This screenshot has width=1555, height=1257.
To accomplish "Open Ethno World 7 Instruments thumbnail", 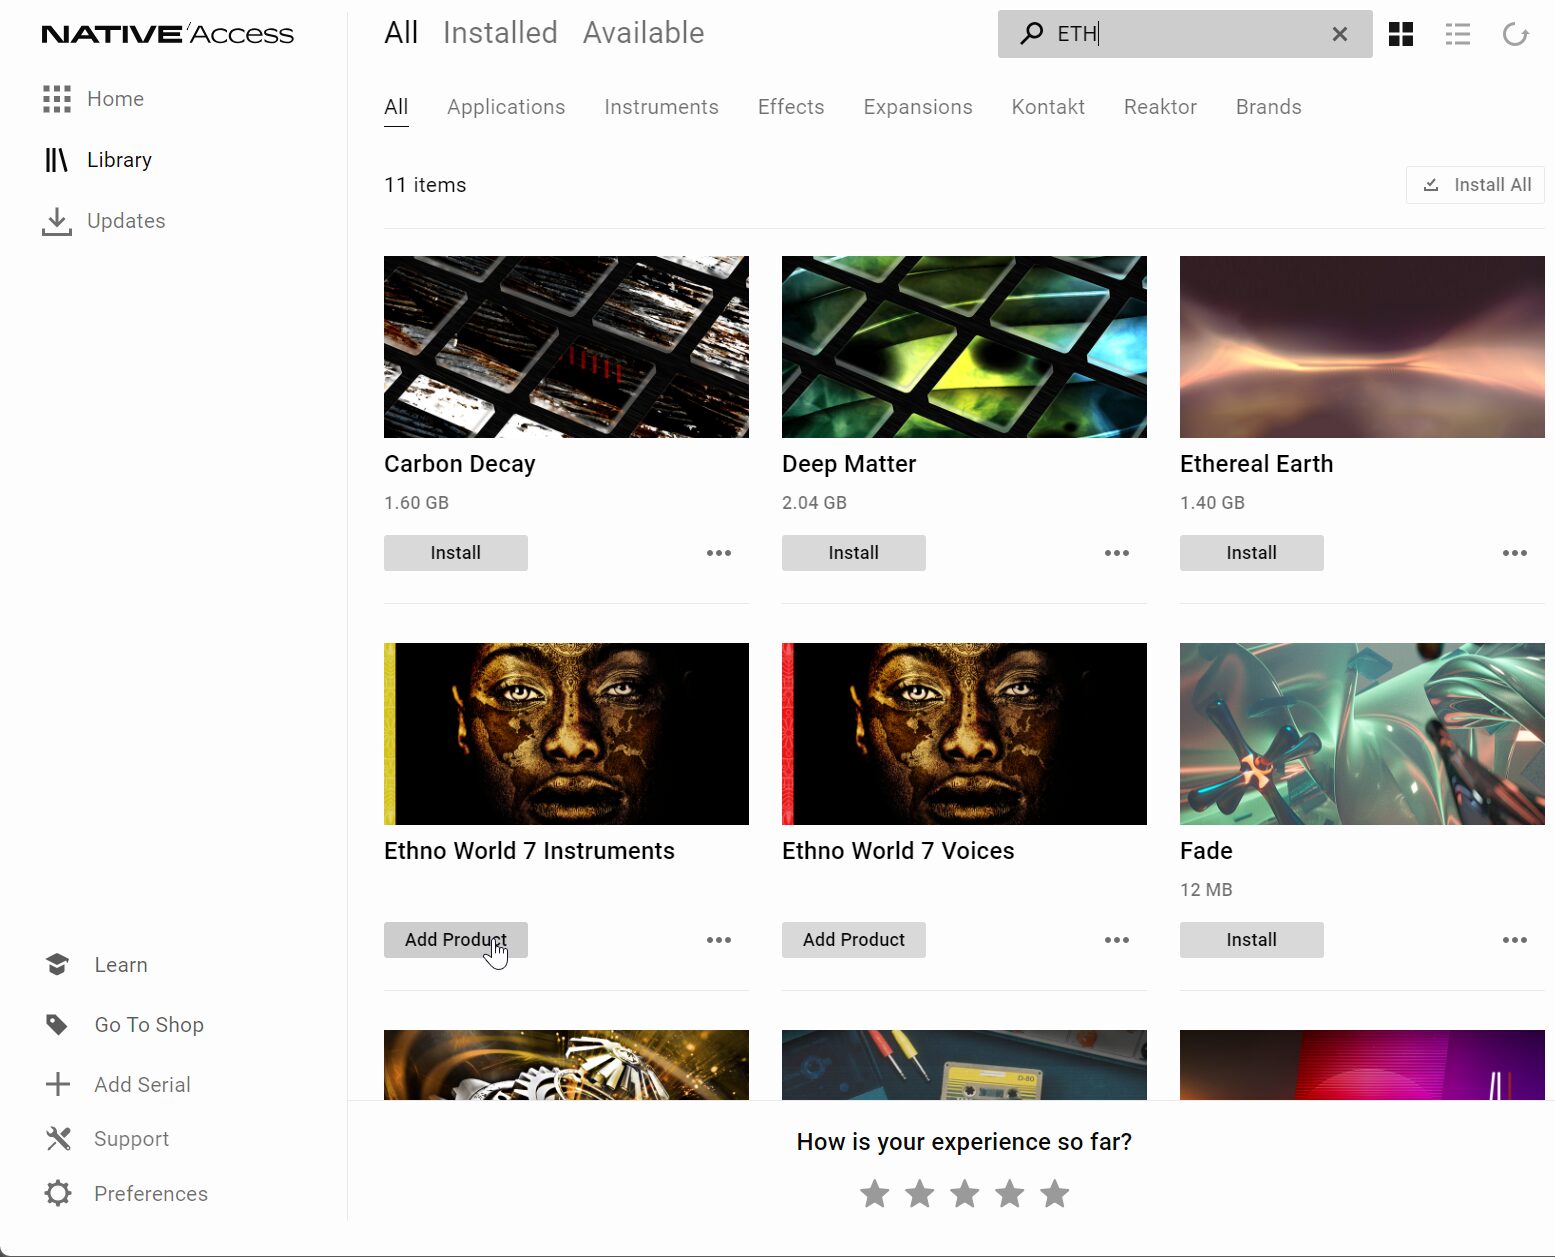I will pyautogui.click(x=566, y=734).
